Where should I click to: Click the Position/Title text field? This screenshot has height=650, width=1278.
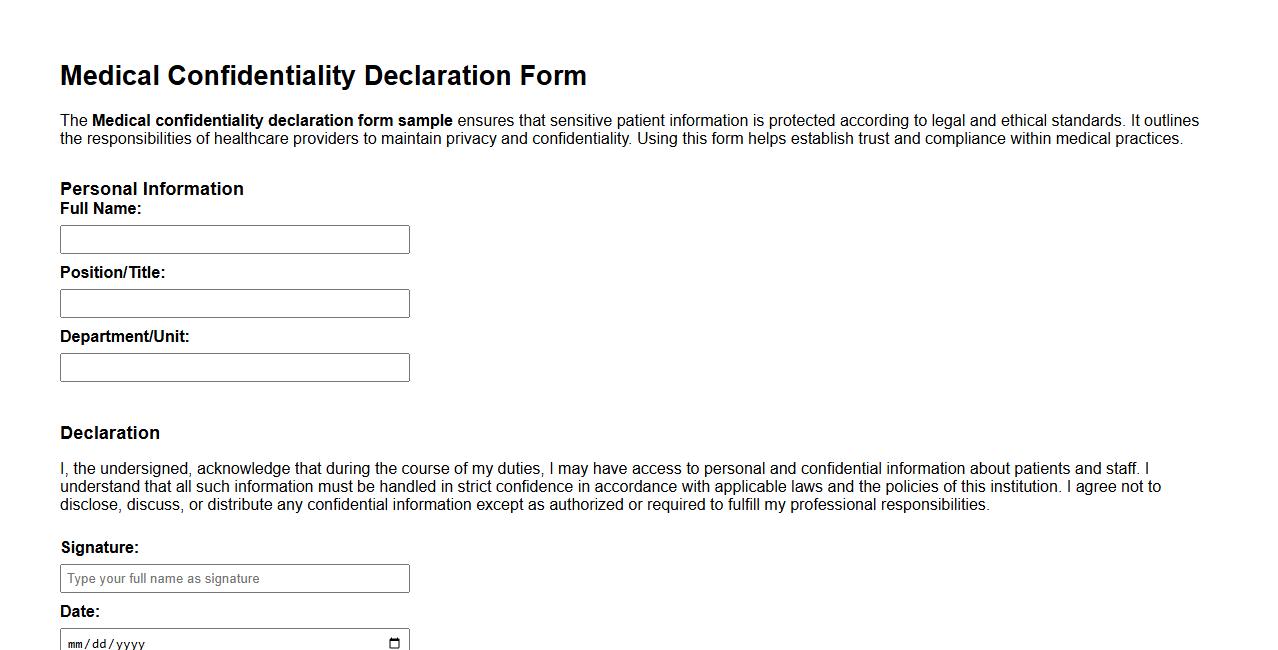point(235,303)
